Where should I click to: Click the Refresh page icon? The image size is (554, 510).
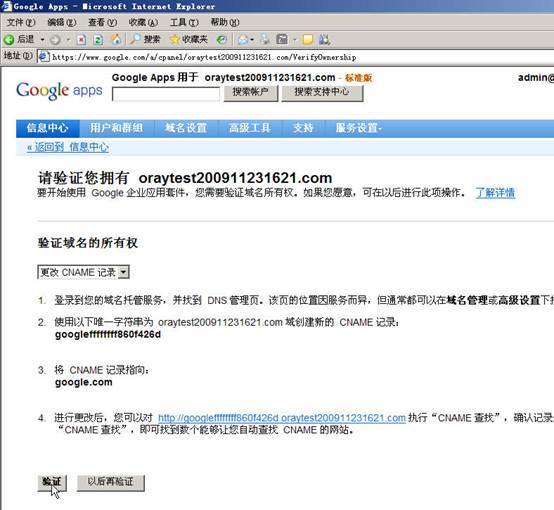coord(98,40)
